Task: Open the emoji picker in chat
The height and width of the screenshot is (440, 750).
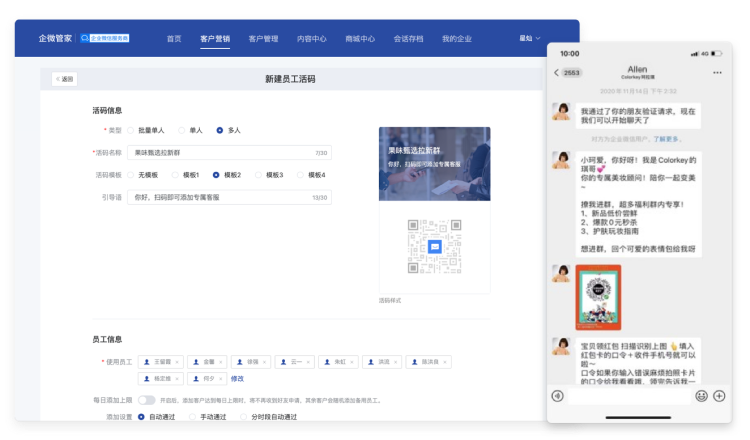Action: click(702, 395)
